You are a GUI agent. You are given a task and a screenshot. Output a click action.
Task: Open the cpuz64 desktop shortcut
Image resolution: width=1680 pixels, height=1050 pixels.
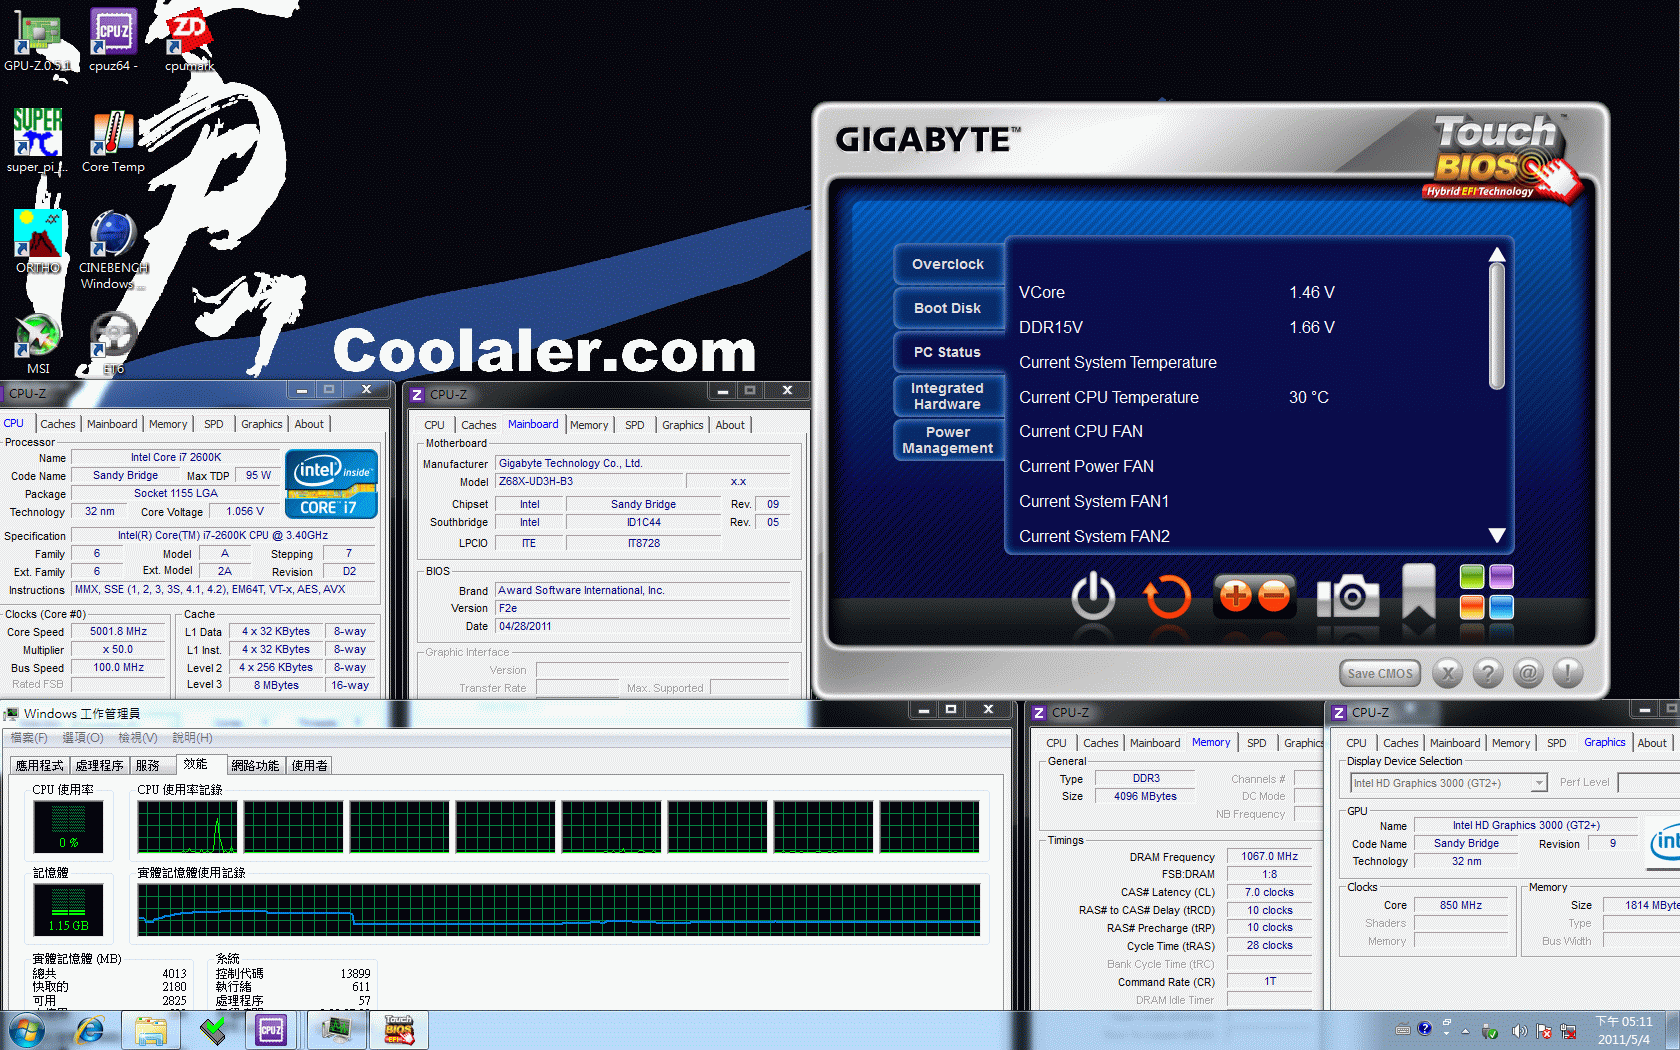pos(113,40)
